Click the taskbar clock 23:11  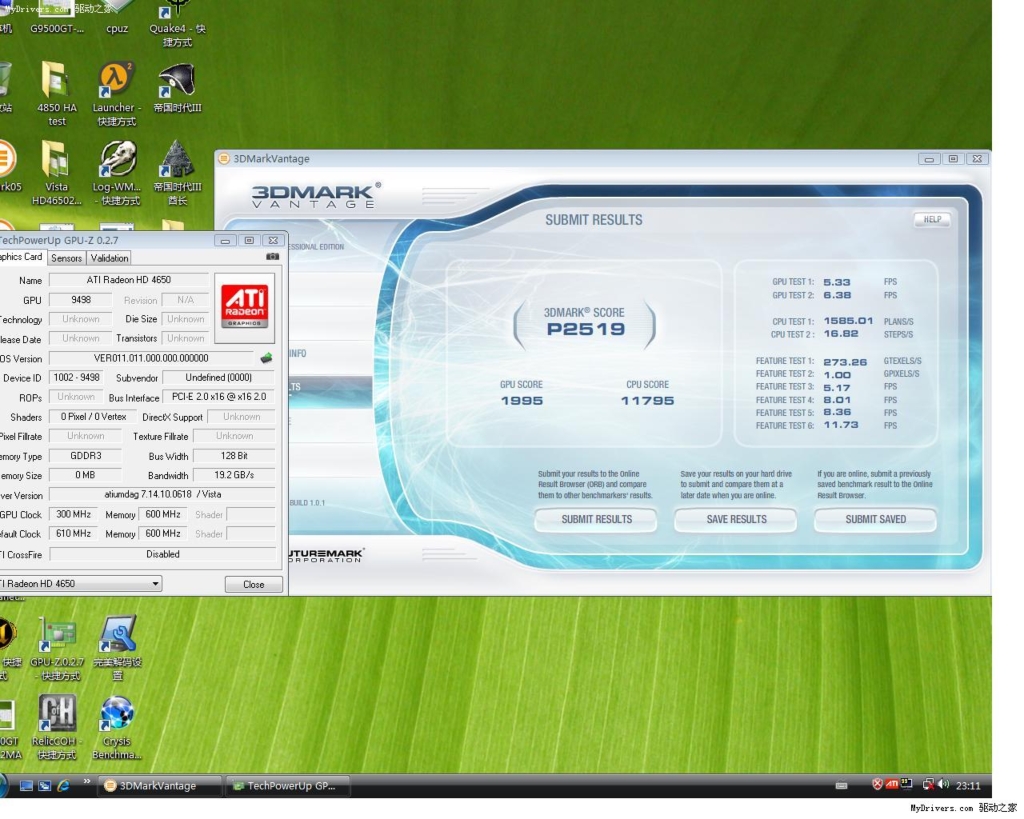968,786
